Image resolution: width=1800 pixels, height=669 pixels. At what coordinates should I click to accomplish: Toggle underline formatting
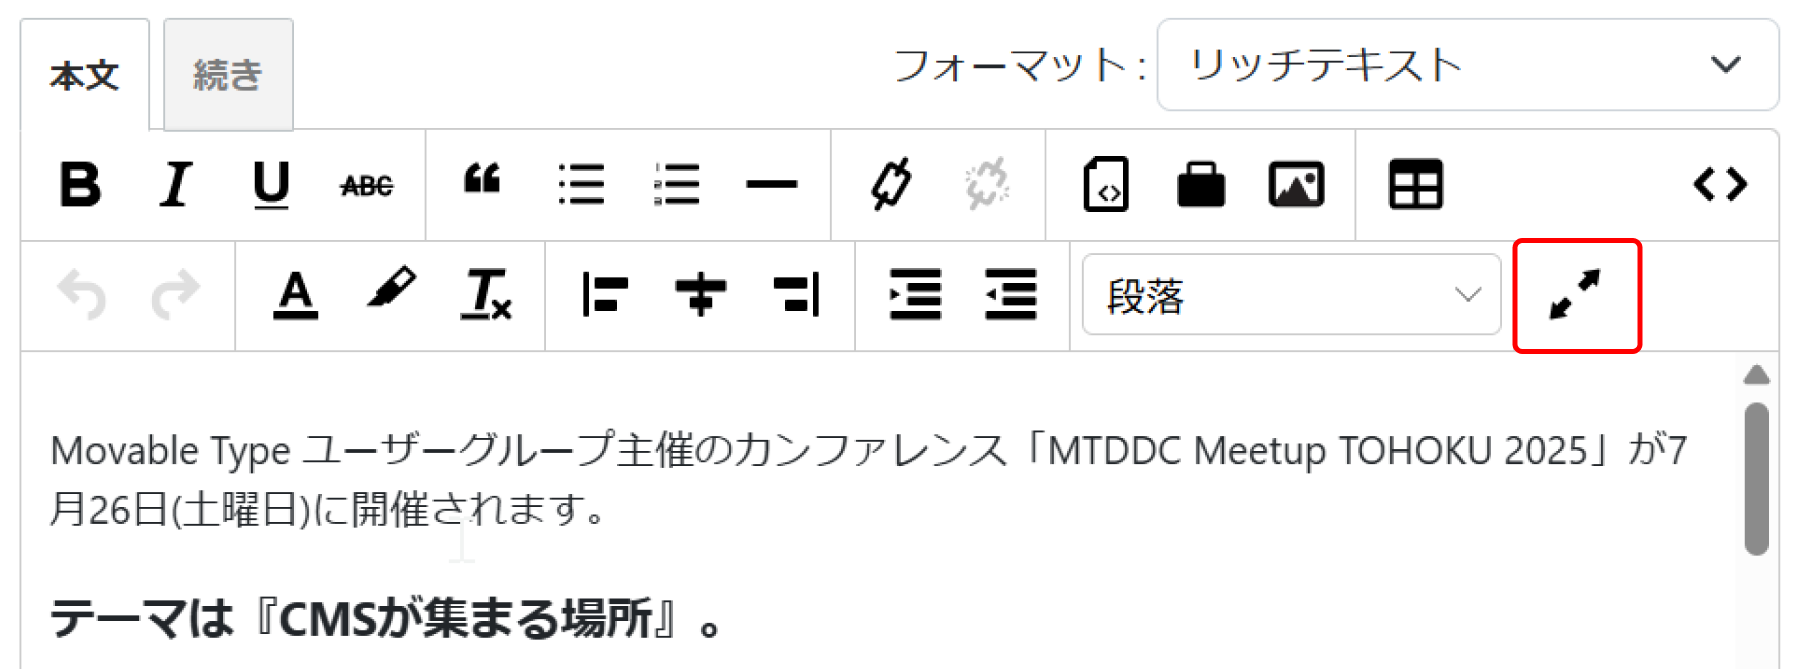(x=271, y=185)
